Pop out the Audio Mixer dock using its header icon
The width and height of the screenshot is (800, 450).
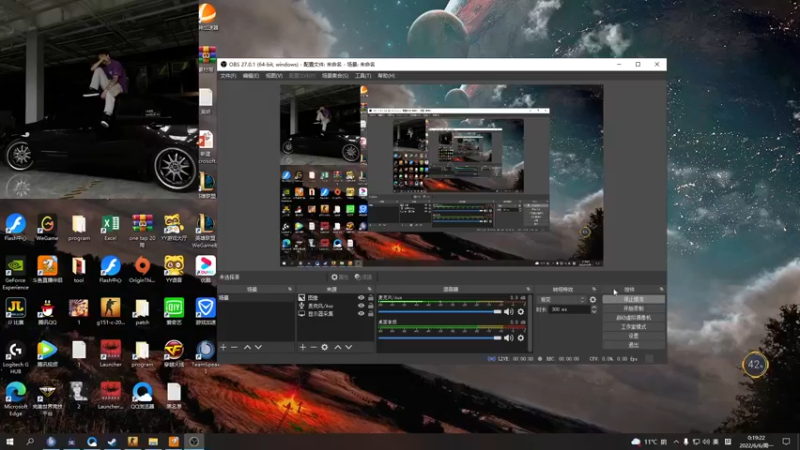tap(528, 289)
